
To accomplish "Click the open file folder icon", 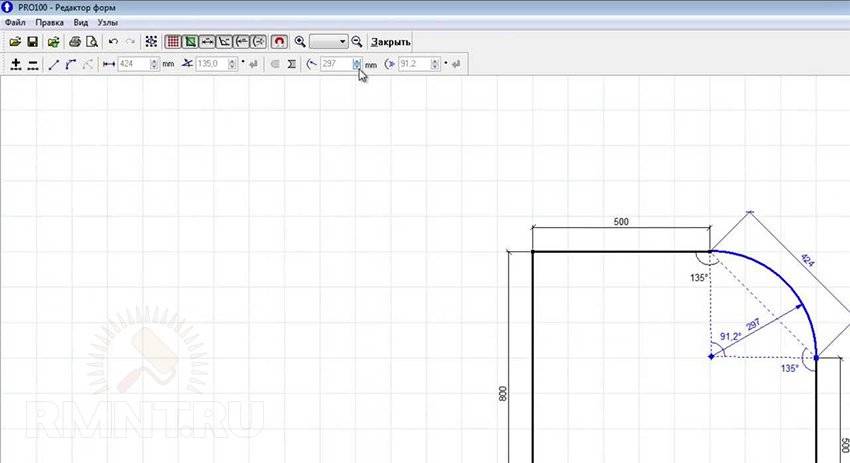I will pos(15,42).
